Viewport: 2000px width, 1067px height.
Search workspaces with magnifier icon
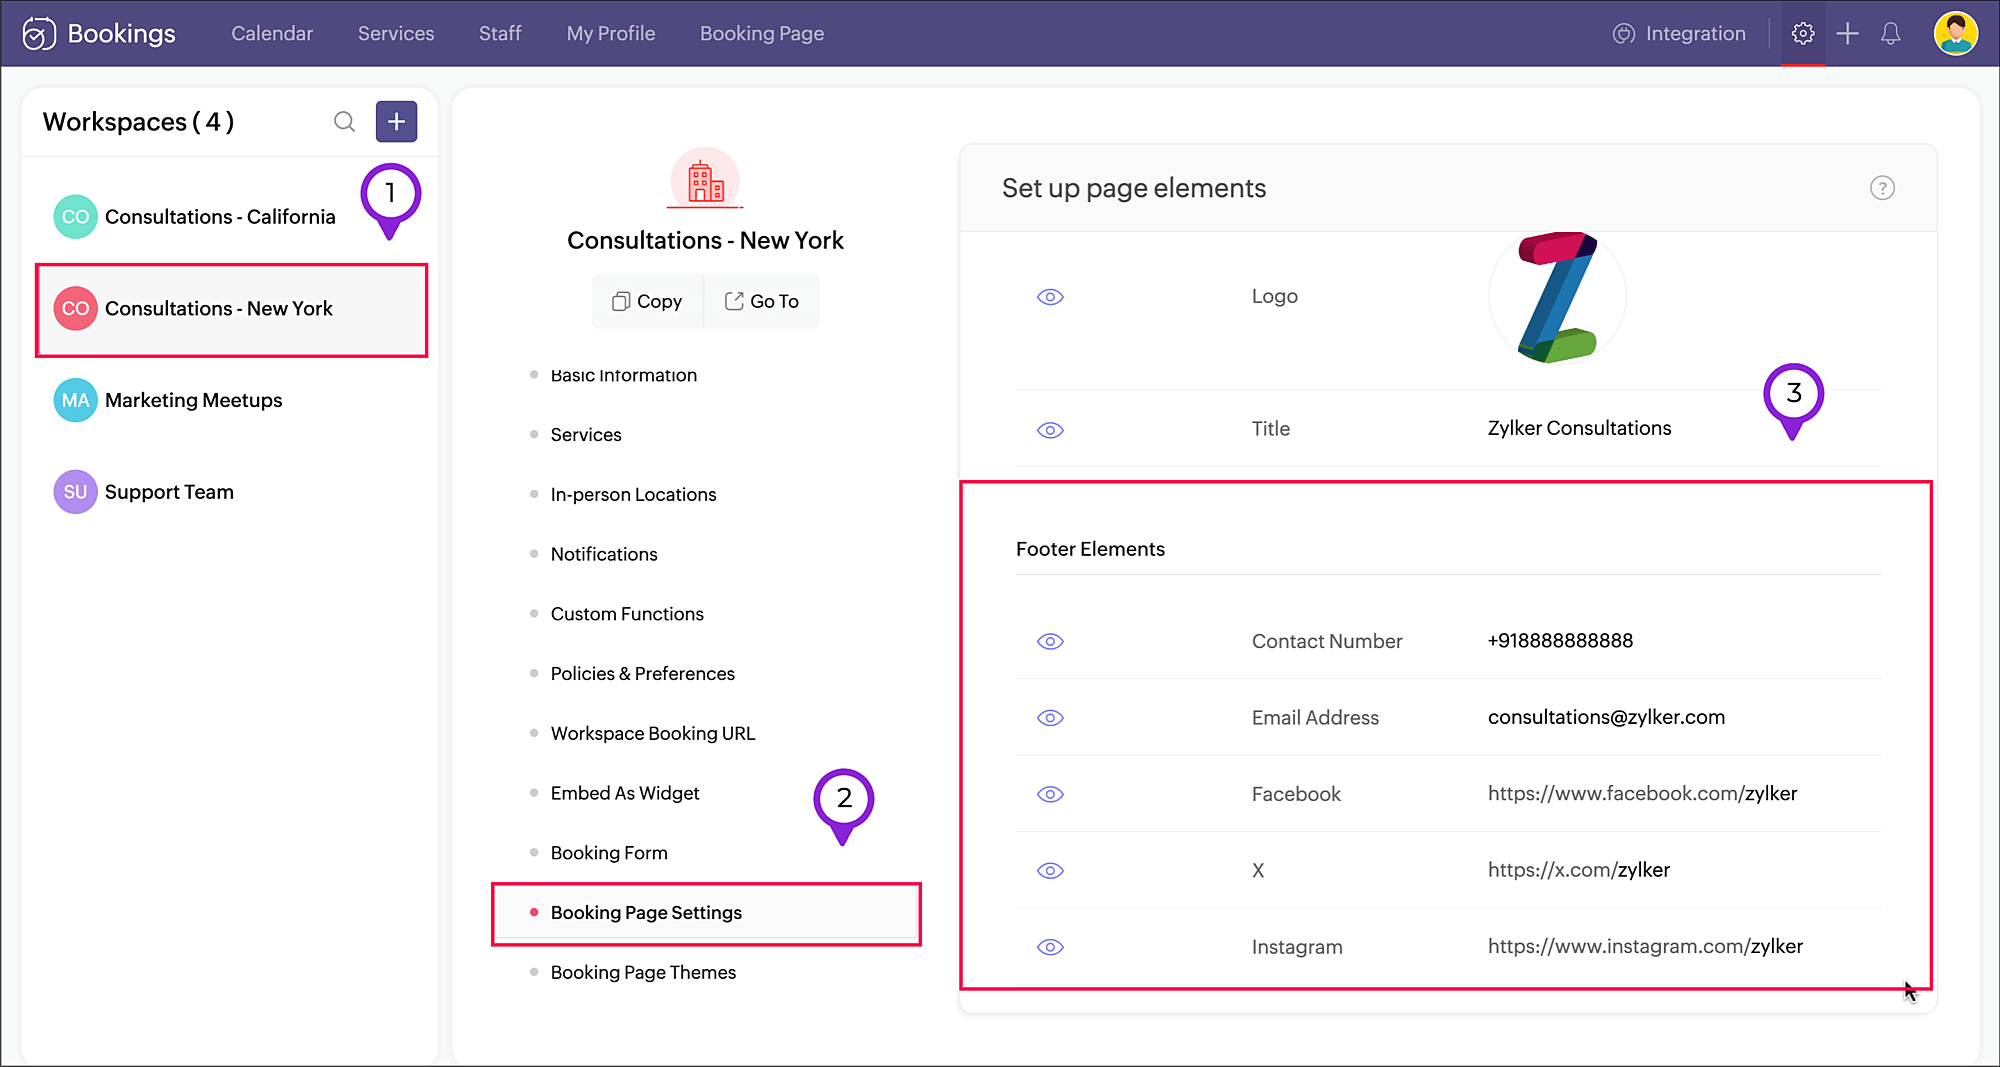tap(344, 122)
